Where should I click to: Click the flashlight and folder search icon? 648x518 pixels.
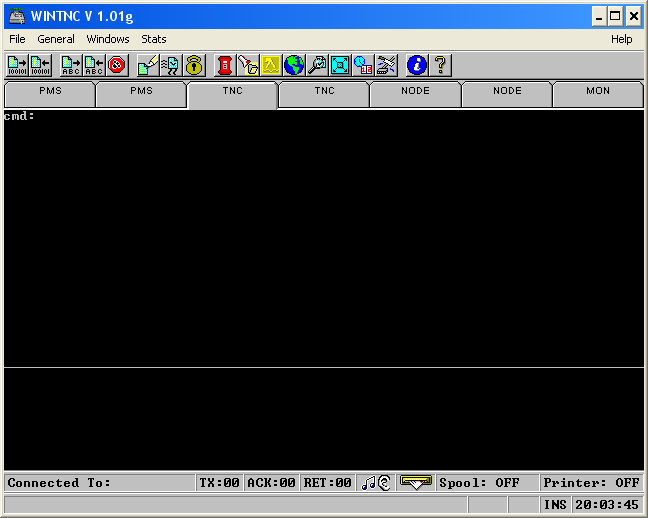[248, 65]
